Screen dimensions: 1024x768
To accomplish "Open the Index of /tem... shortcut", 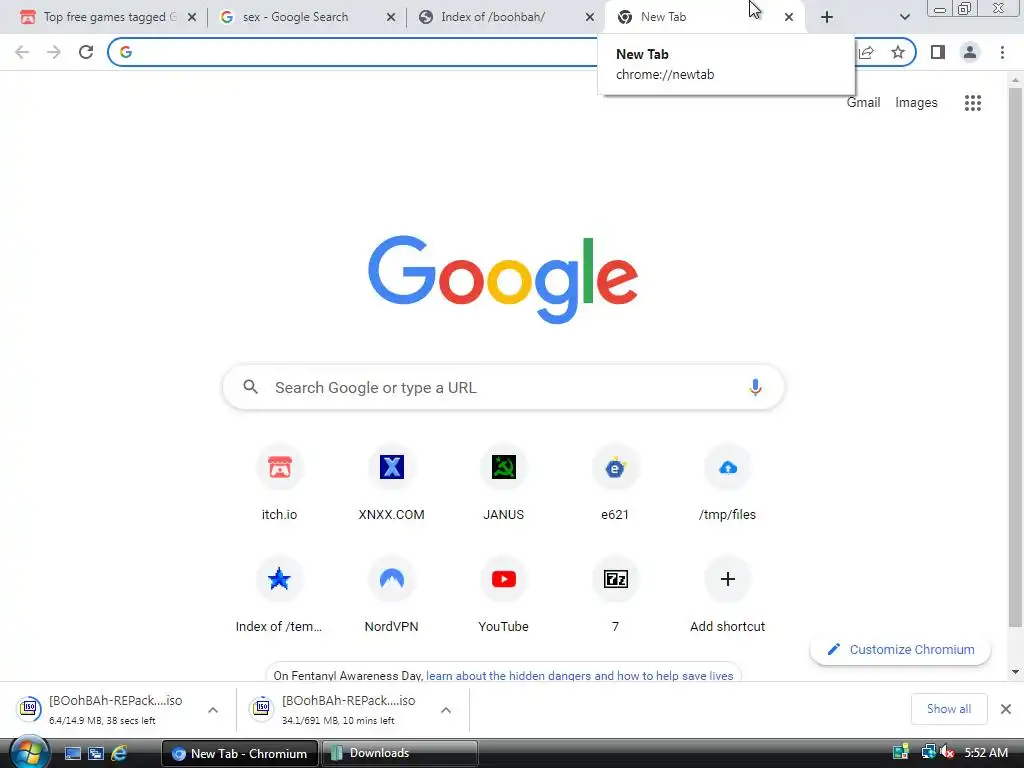I will pos(280,596).
